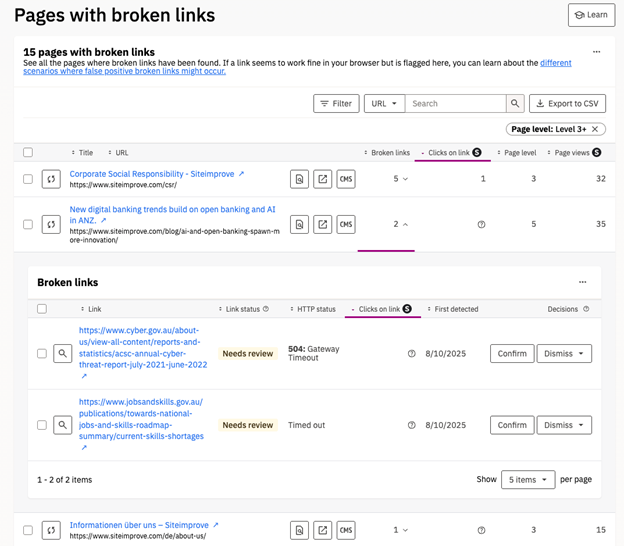Open three-dot menu of Broken links panel

583,282
